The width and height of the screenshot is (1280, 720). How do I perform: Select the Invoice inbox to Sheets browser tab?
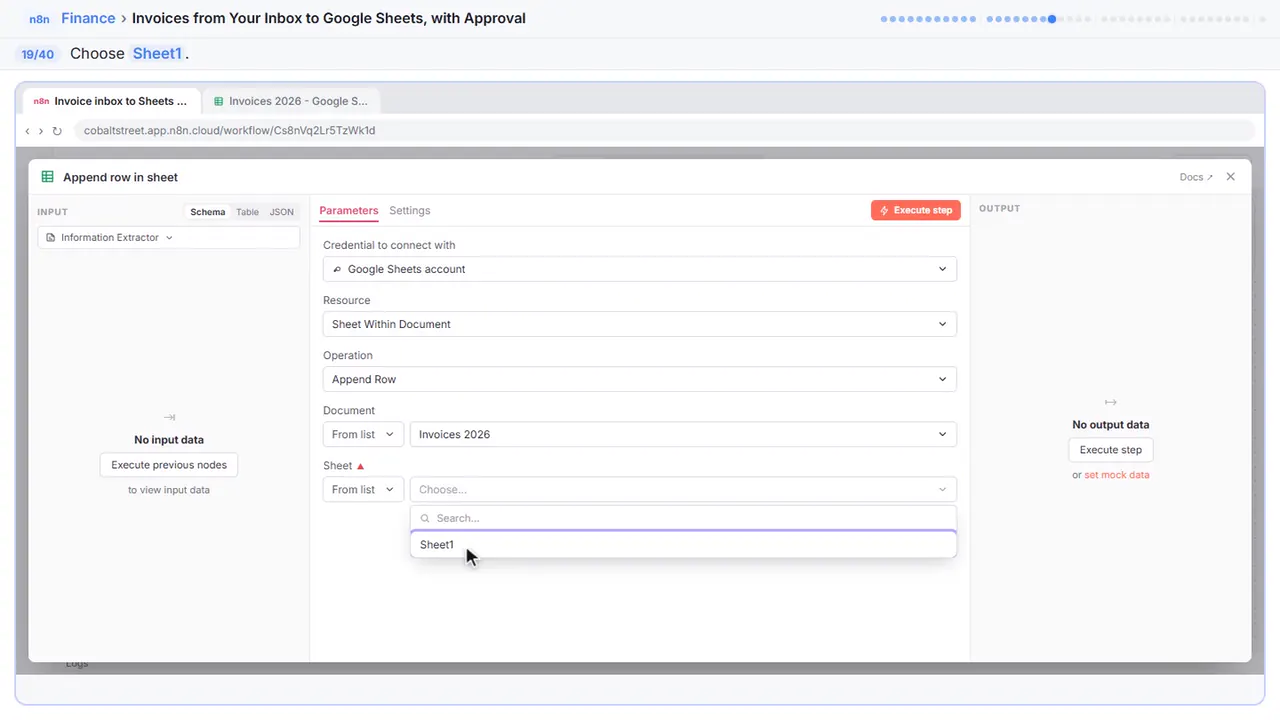(111, 101)
